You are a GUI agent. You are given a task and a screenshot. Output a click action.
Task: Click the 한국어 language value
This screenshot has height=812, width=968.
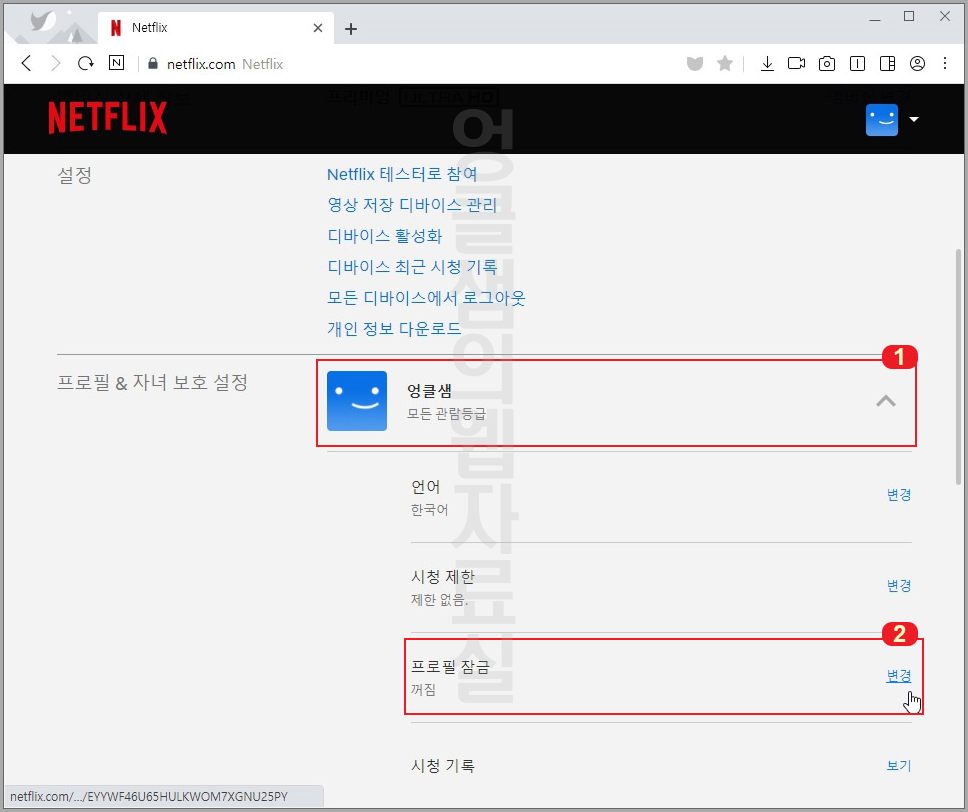(429, 510)
